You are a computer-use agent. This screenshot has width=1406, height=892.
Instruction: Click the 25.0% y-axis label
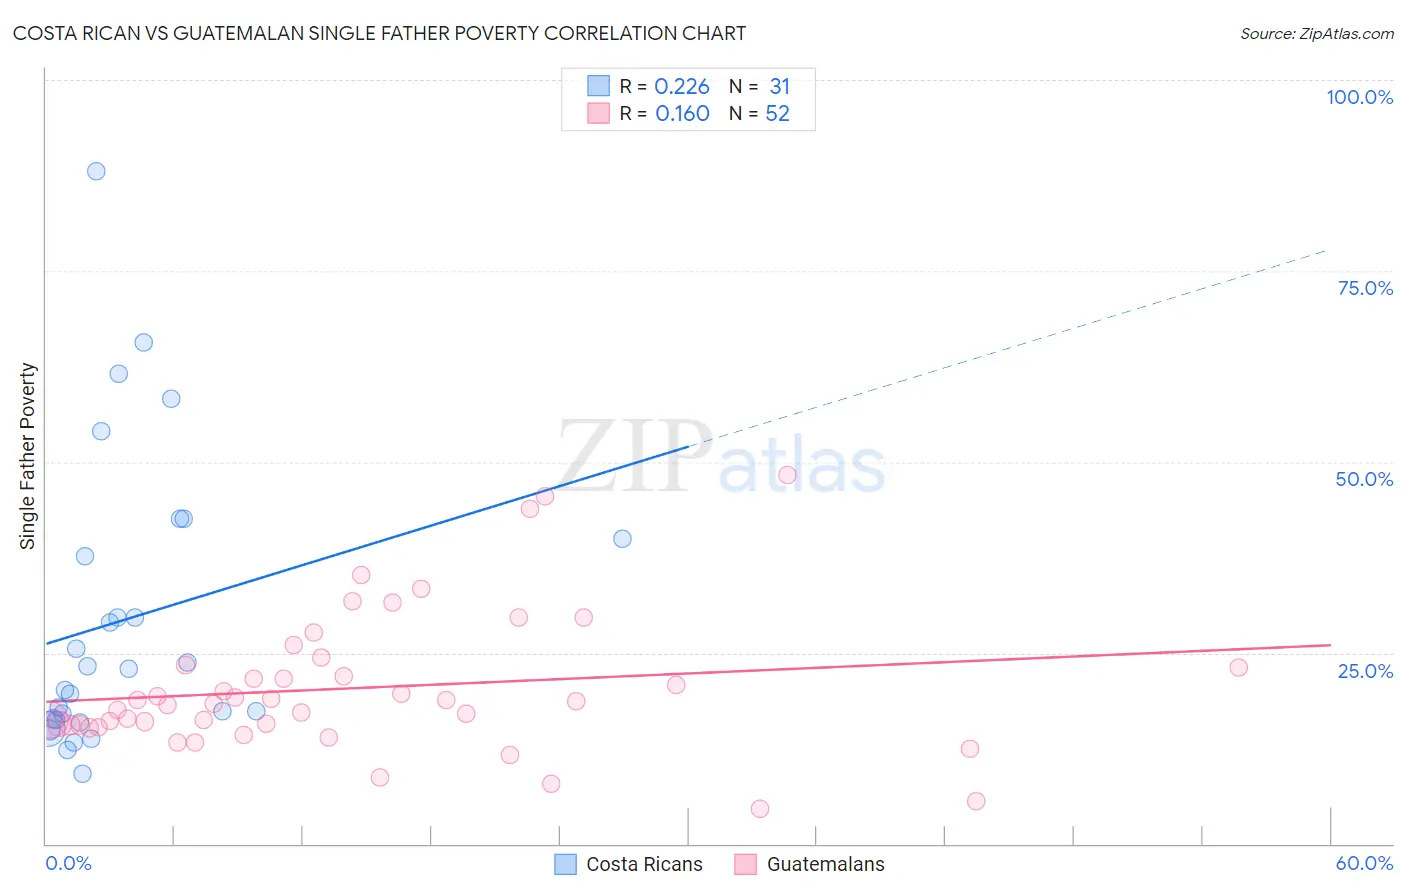click(x=1365, y=670)
